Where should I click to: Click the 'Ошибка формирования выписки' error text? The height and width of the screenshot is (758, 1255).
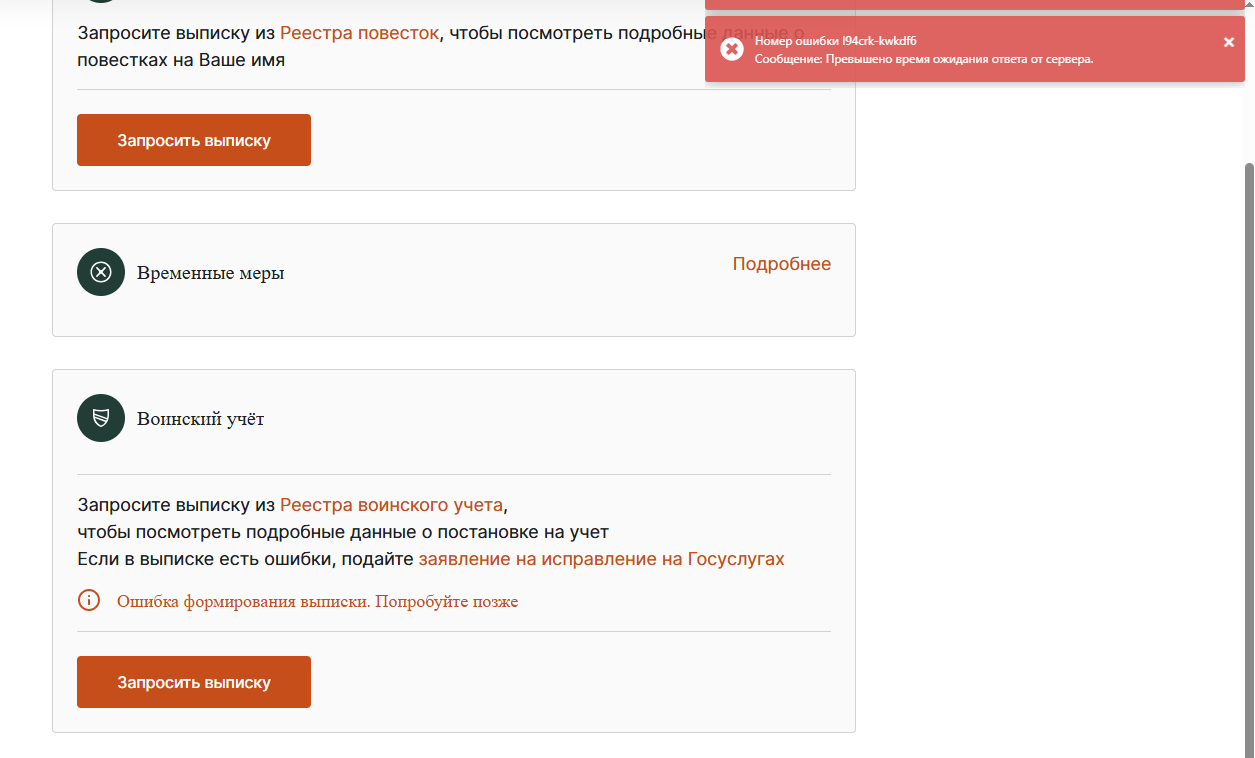pos(317,602)
